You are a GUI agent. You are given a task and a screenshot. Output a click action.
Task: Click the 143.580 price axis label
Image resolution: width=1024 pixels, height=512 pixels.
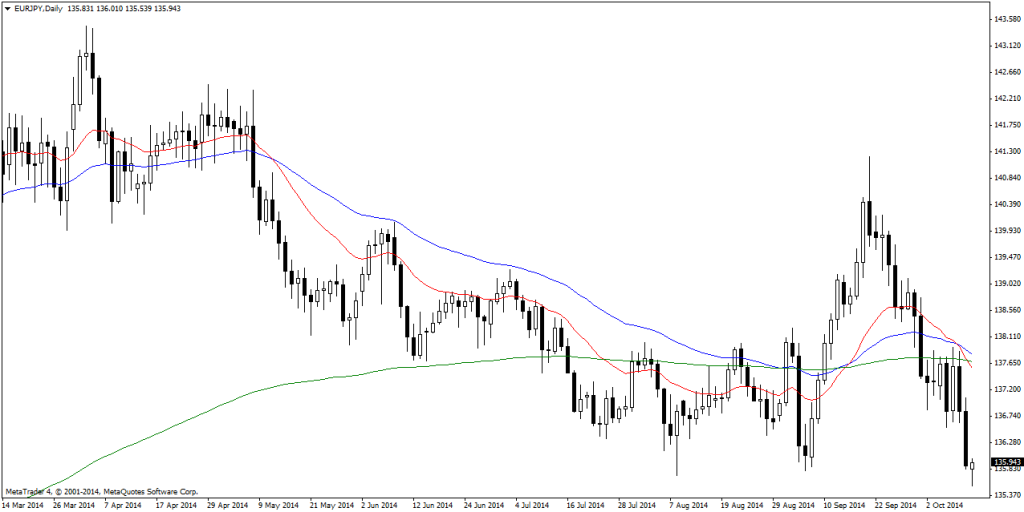1003,19
